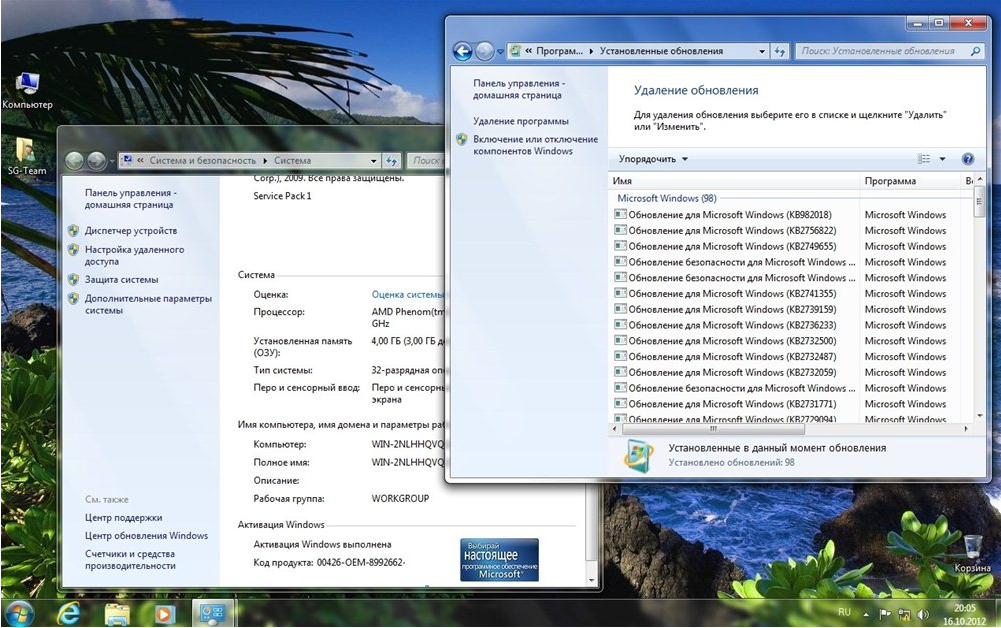Open Система window Панель управления home link
Screen dimensions: 1001x628
click(x=130, y=198)
